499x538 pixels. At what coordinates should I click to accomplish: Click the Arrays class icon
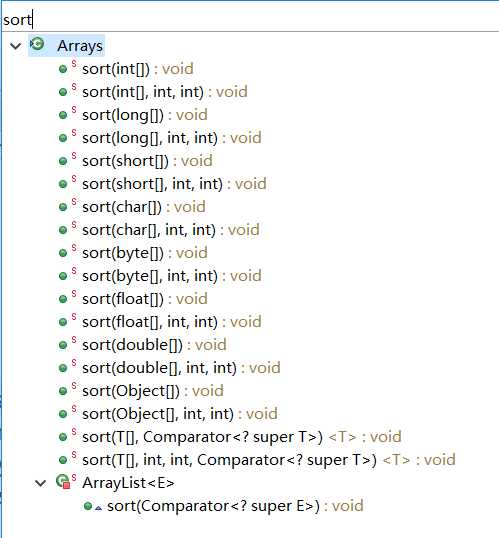[x=37, y=45]
